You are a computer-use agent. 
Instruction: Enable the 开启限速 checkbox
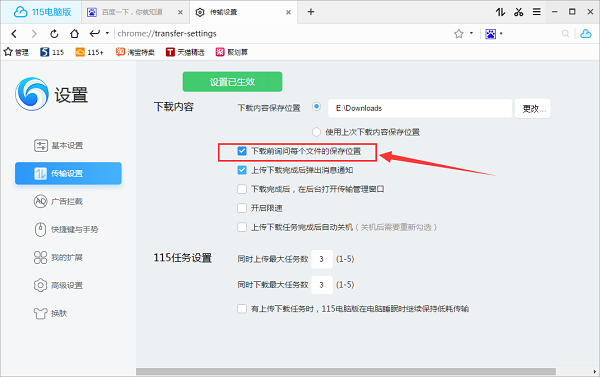242,208
